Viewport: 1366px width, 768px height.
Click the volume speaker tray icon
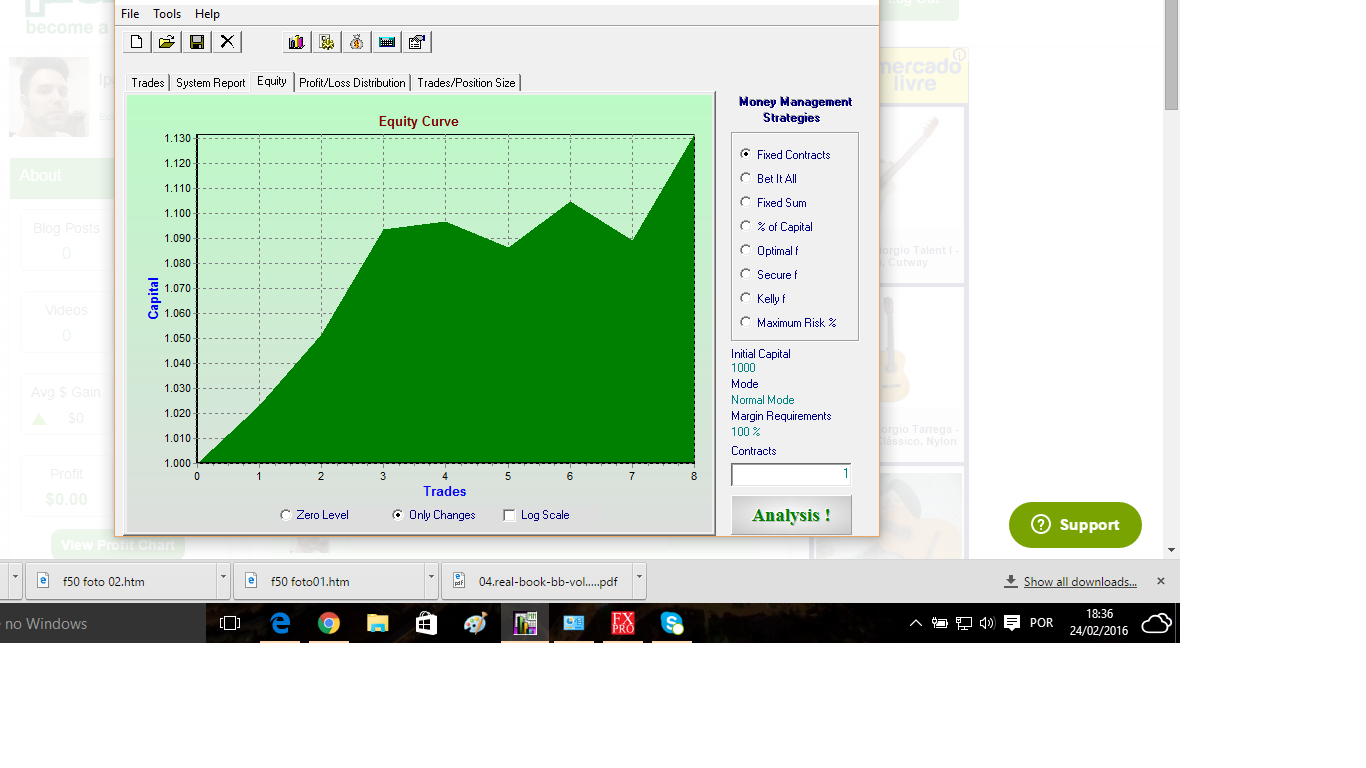click(987, 623)
